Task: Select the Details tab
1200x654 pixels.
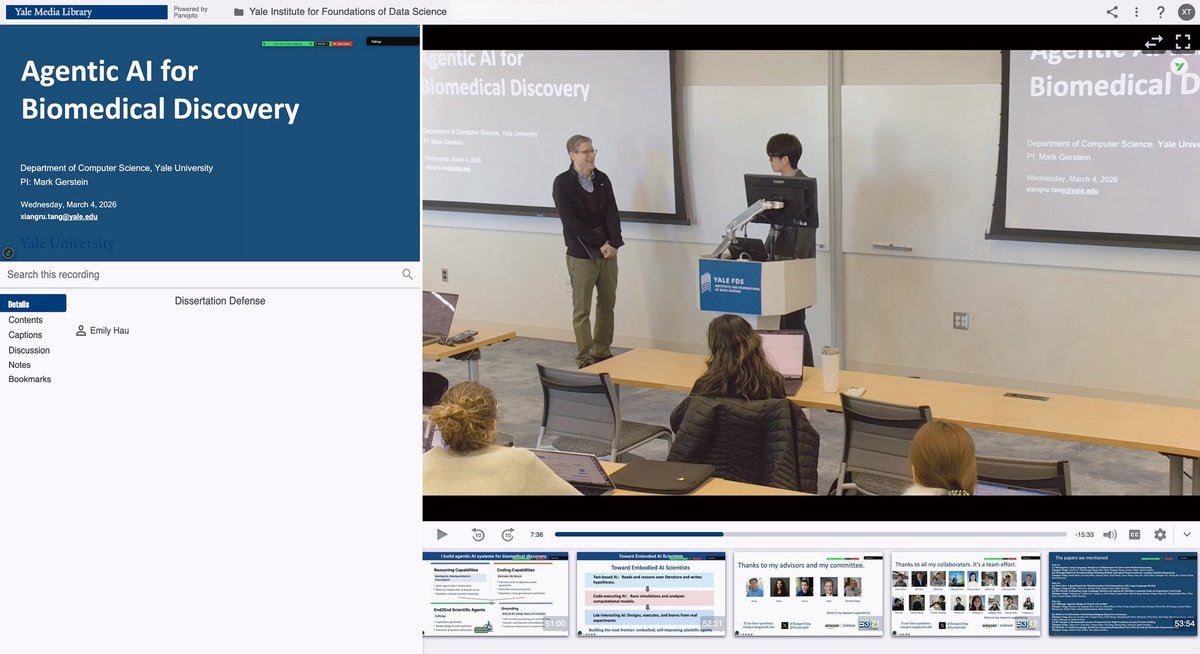Action: click(33, 303)
